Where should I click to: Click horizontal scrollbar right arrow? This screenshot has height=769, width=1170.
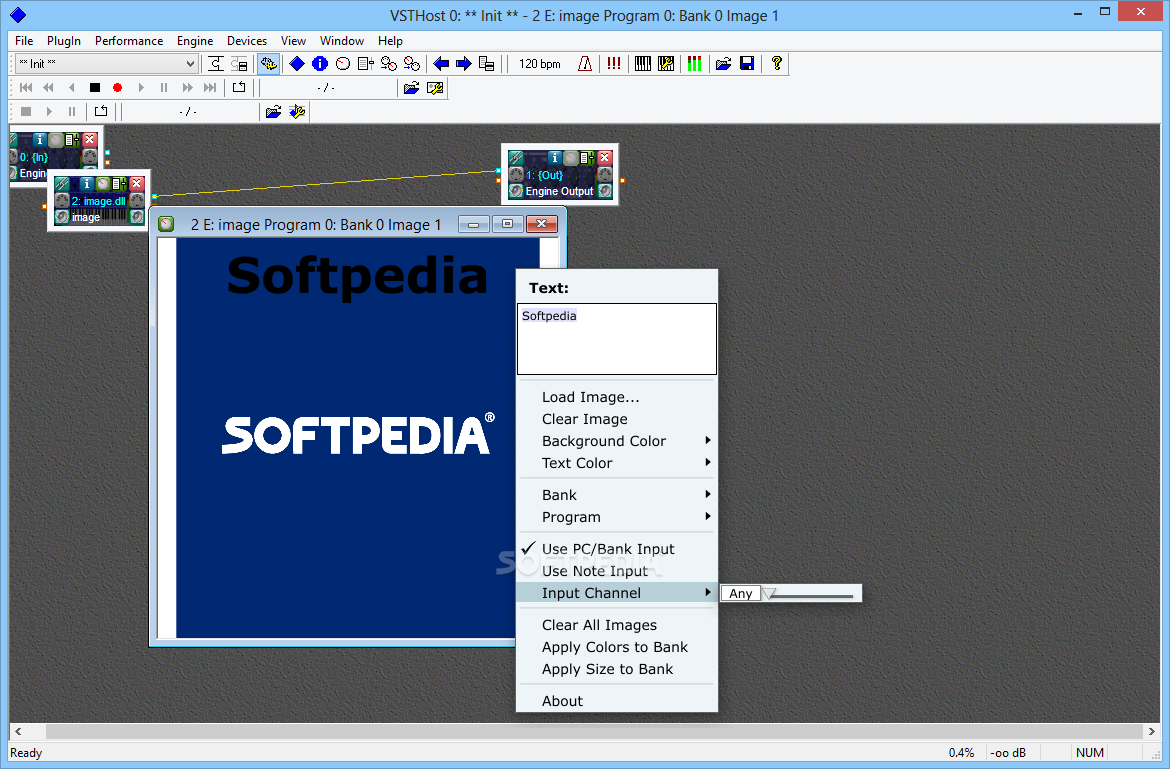[x=1151, y=731]
